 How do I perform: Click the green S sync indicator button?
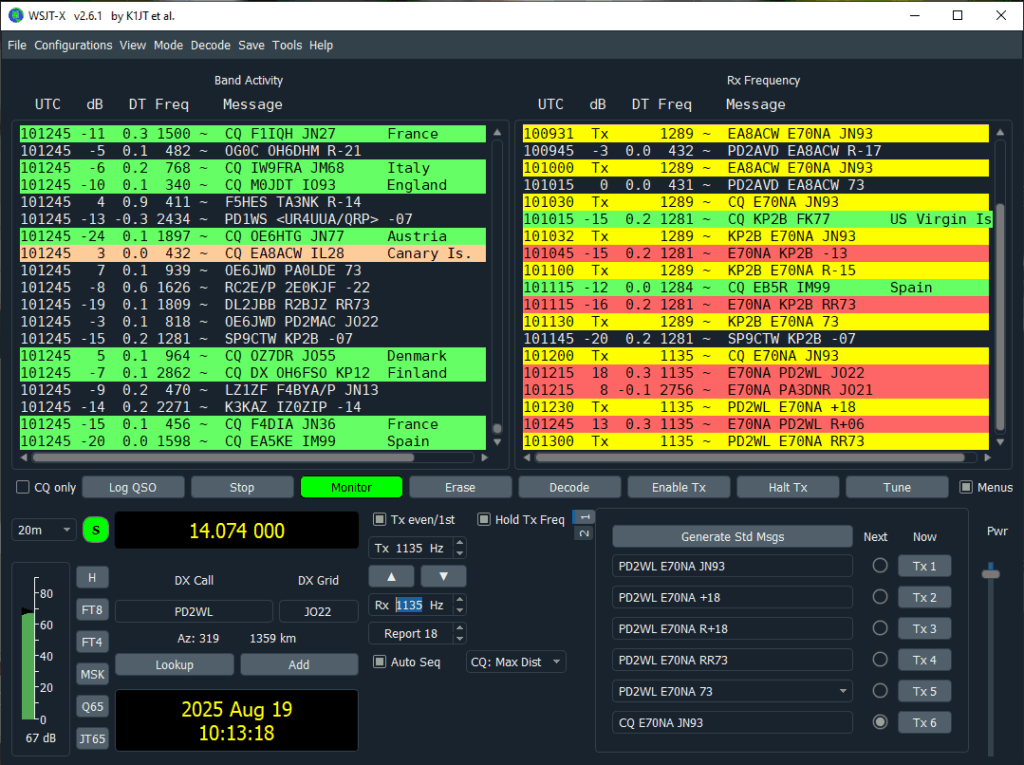96,530
